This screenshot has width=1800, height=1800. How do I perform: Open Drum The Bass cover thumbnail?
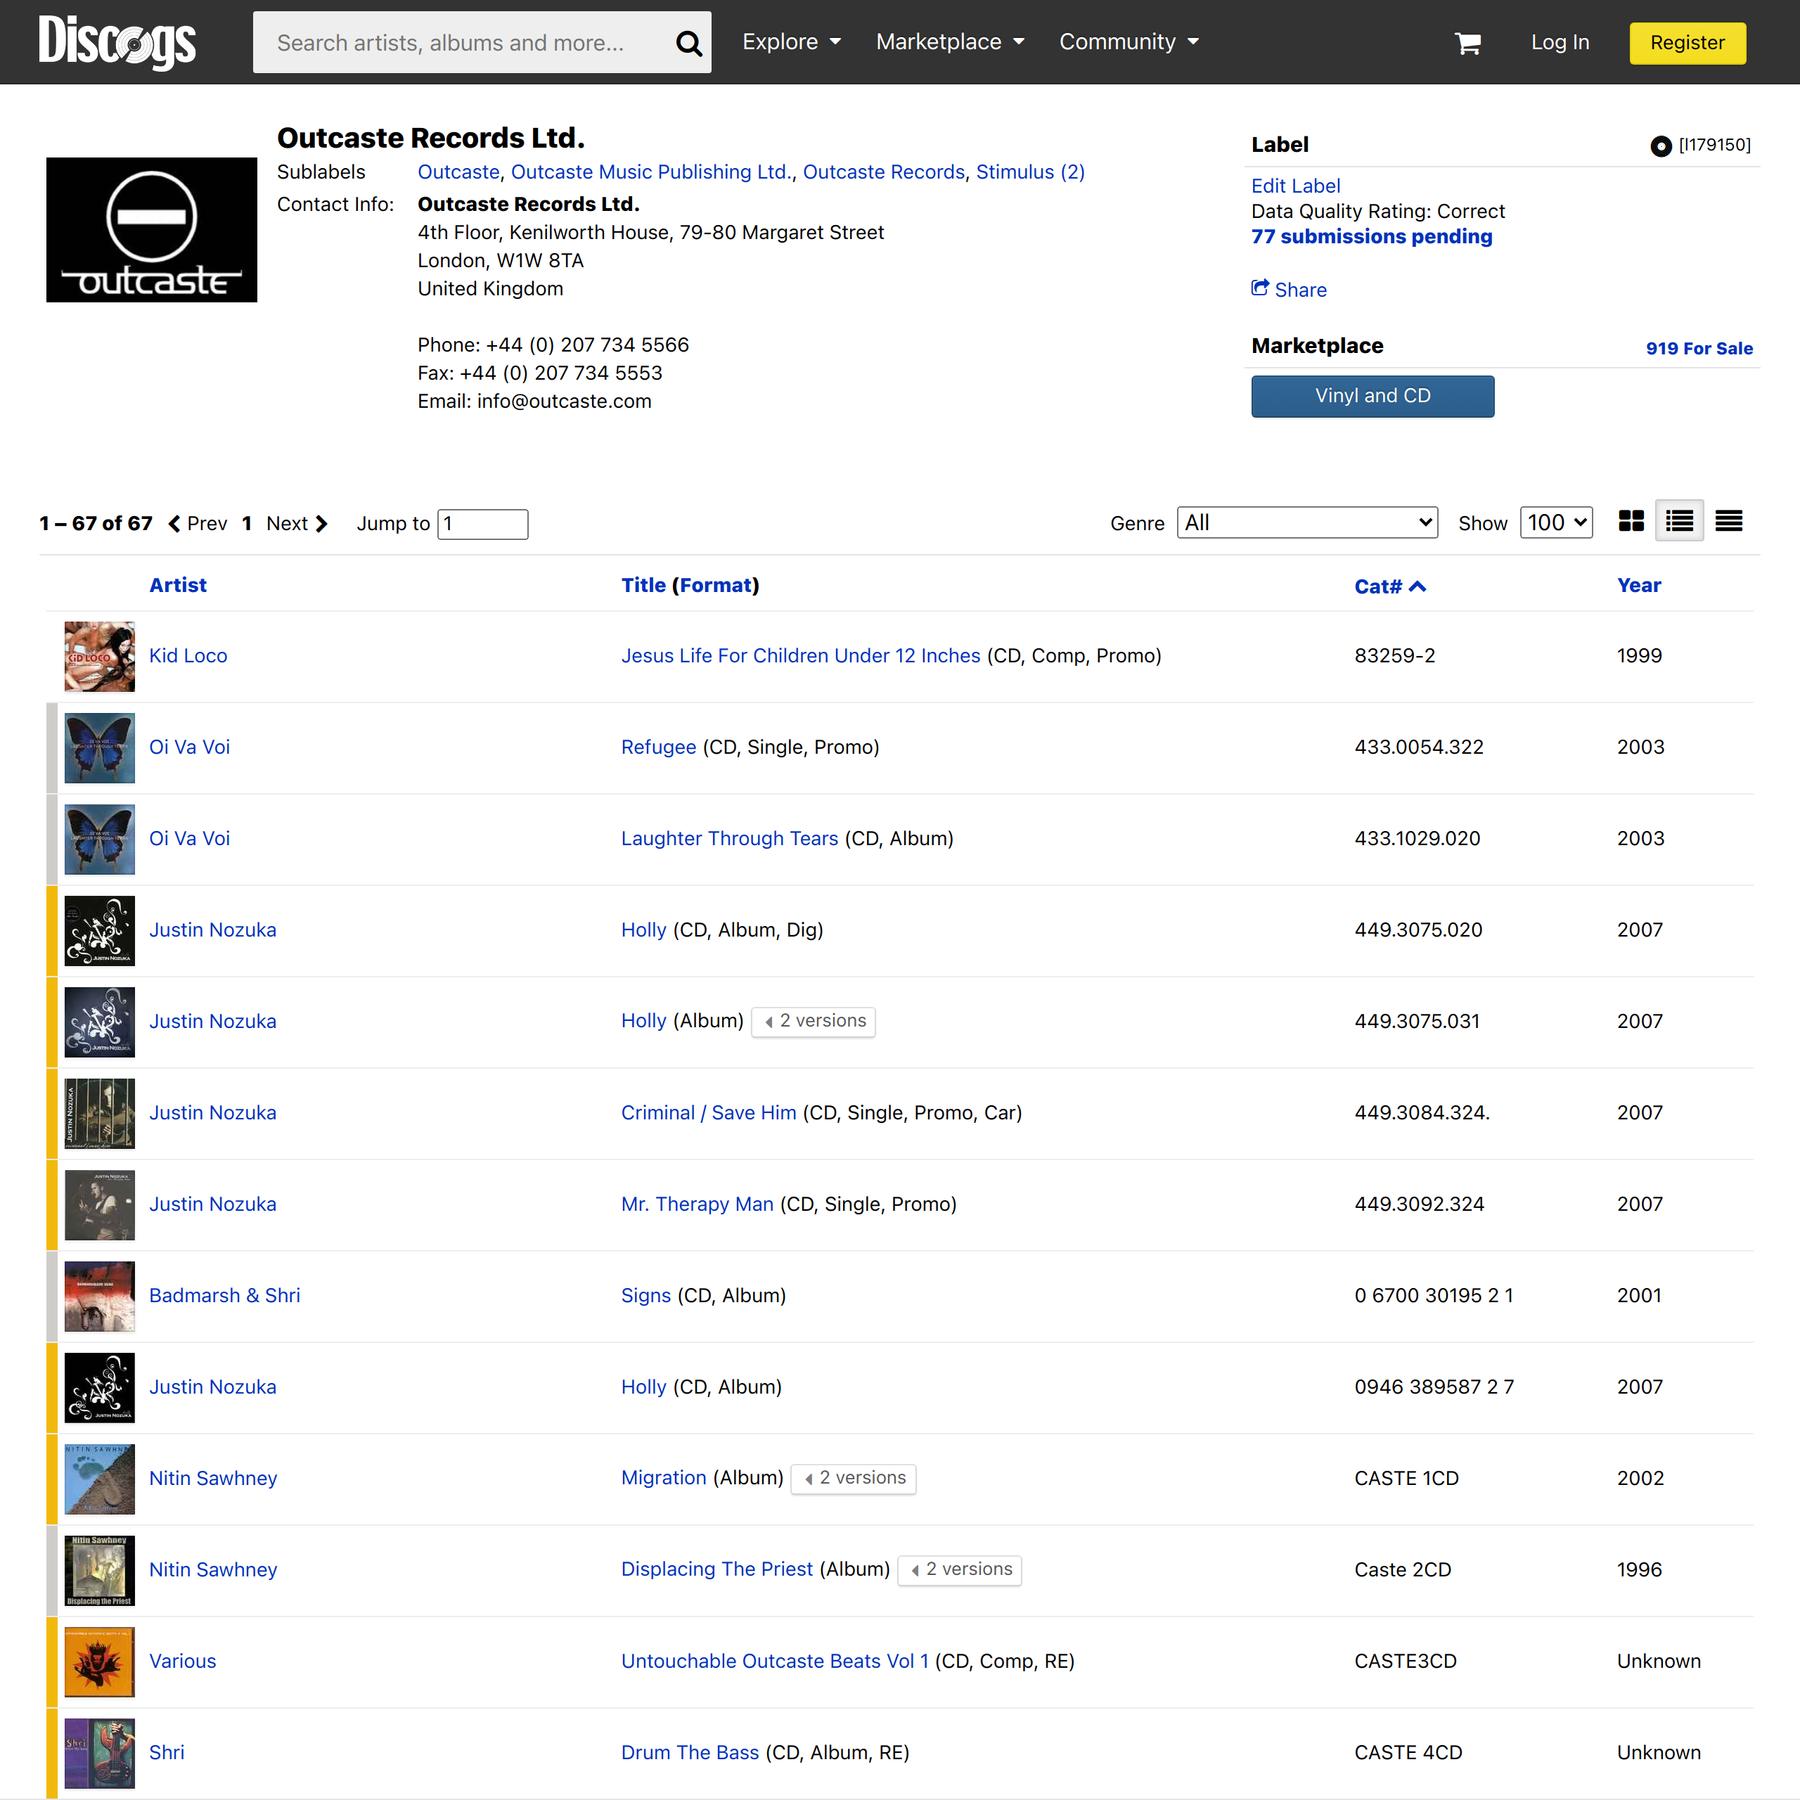[x=99, y=1753]
